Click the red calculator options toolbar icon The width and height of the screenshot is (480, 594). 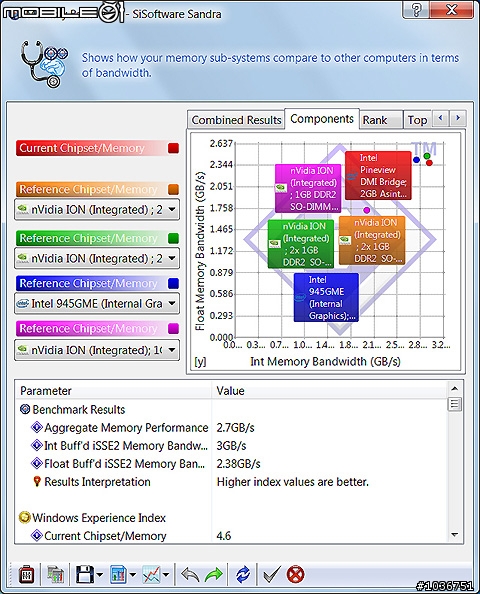pos(27,575)
